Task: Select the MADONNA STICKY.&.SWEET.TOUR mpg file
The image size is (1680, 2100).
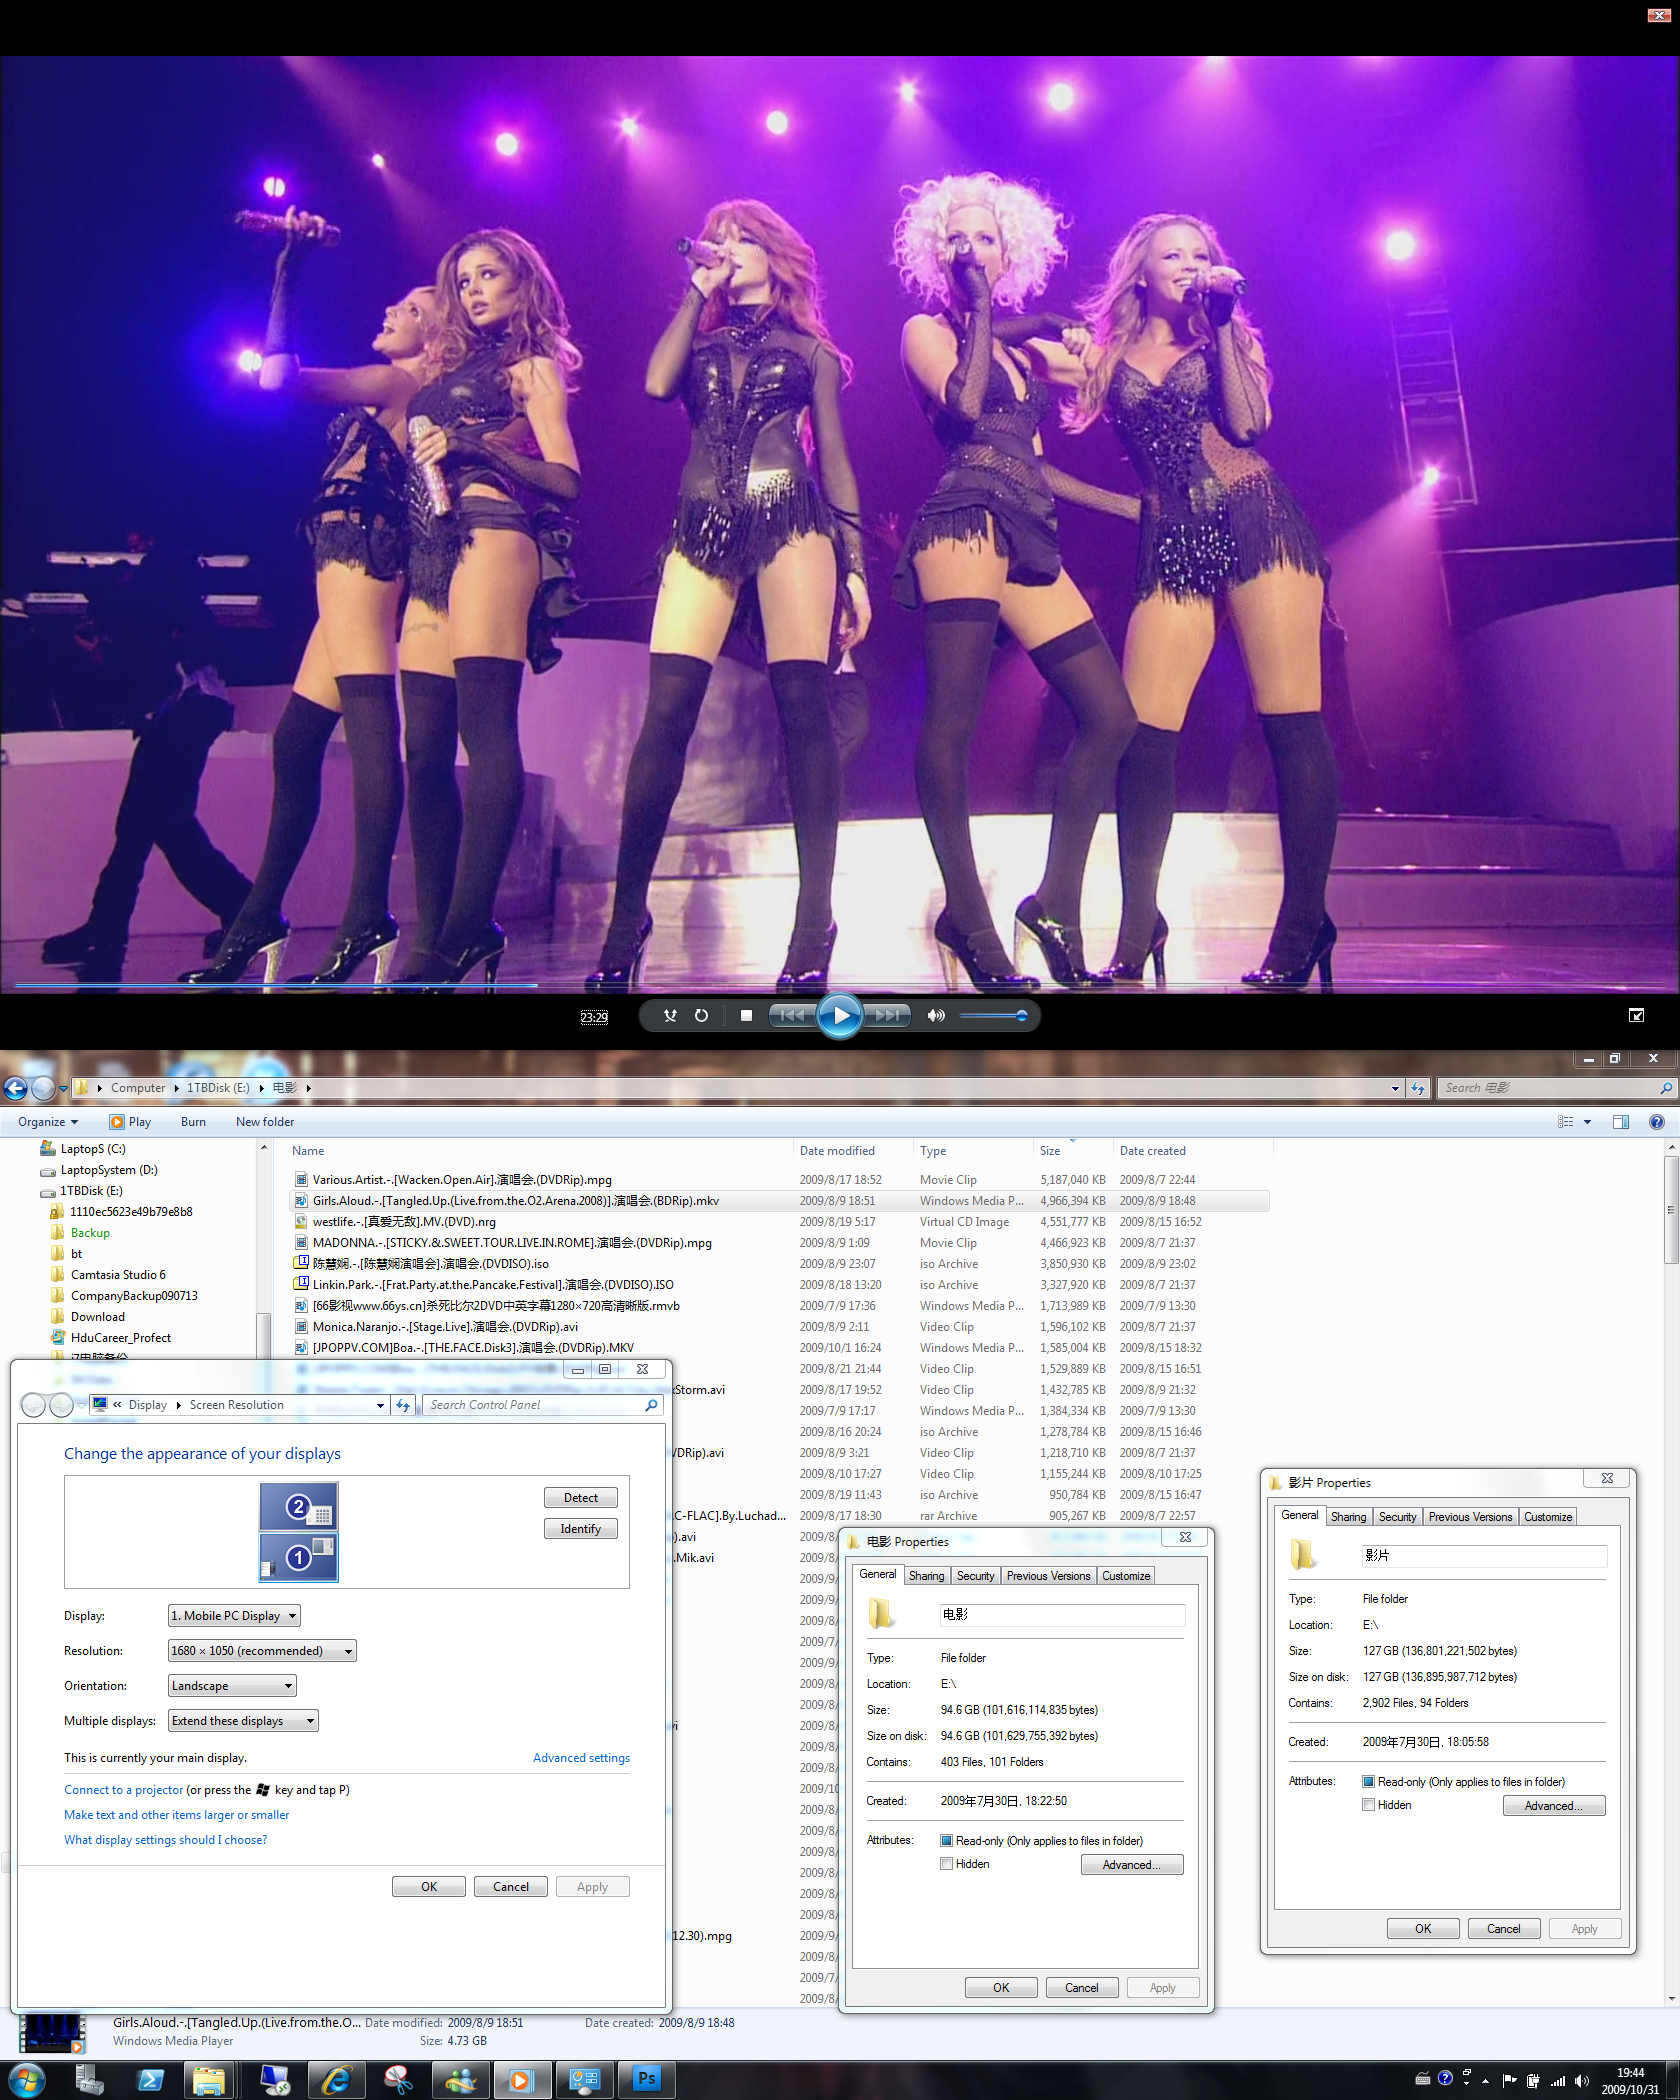Action: tap(780, 1243)
